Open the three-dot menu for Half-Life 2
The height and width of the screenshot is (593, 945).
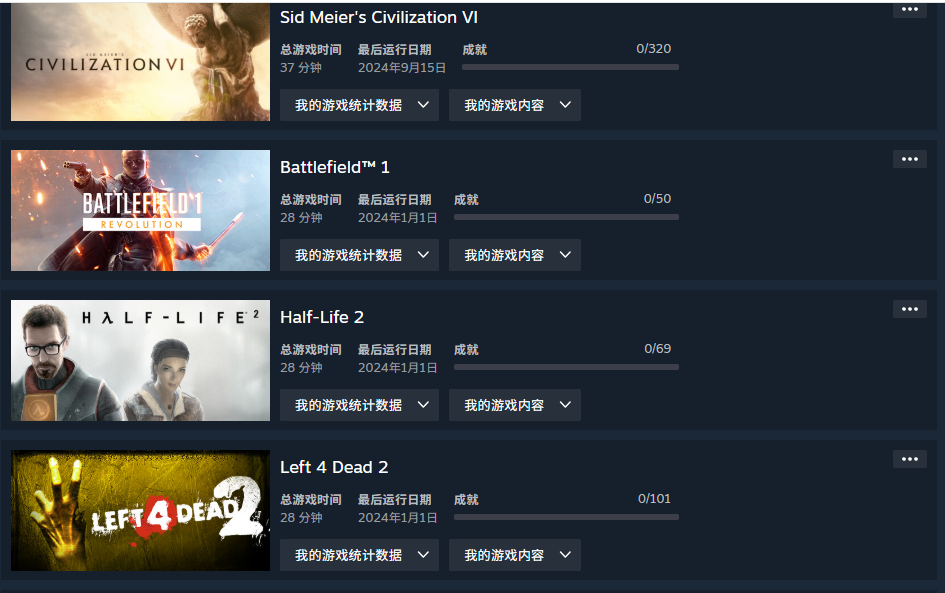tap(909, 309)
